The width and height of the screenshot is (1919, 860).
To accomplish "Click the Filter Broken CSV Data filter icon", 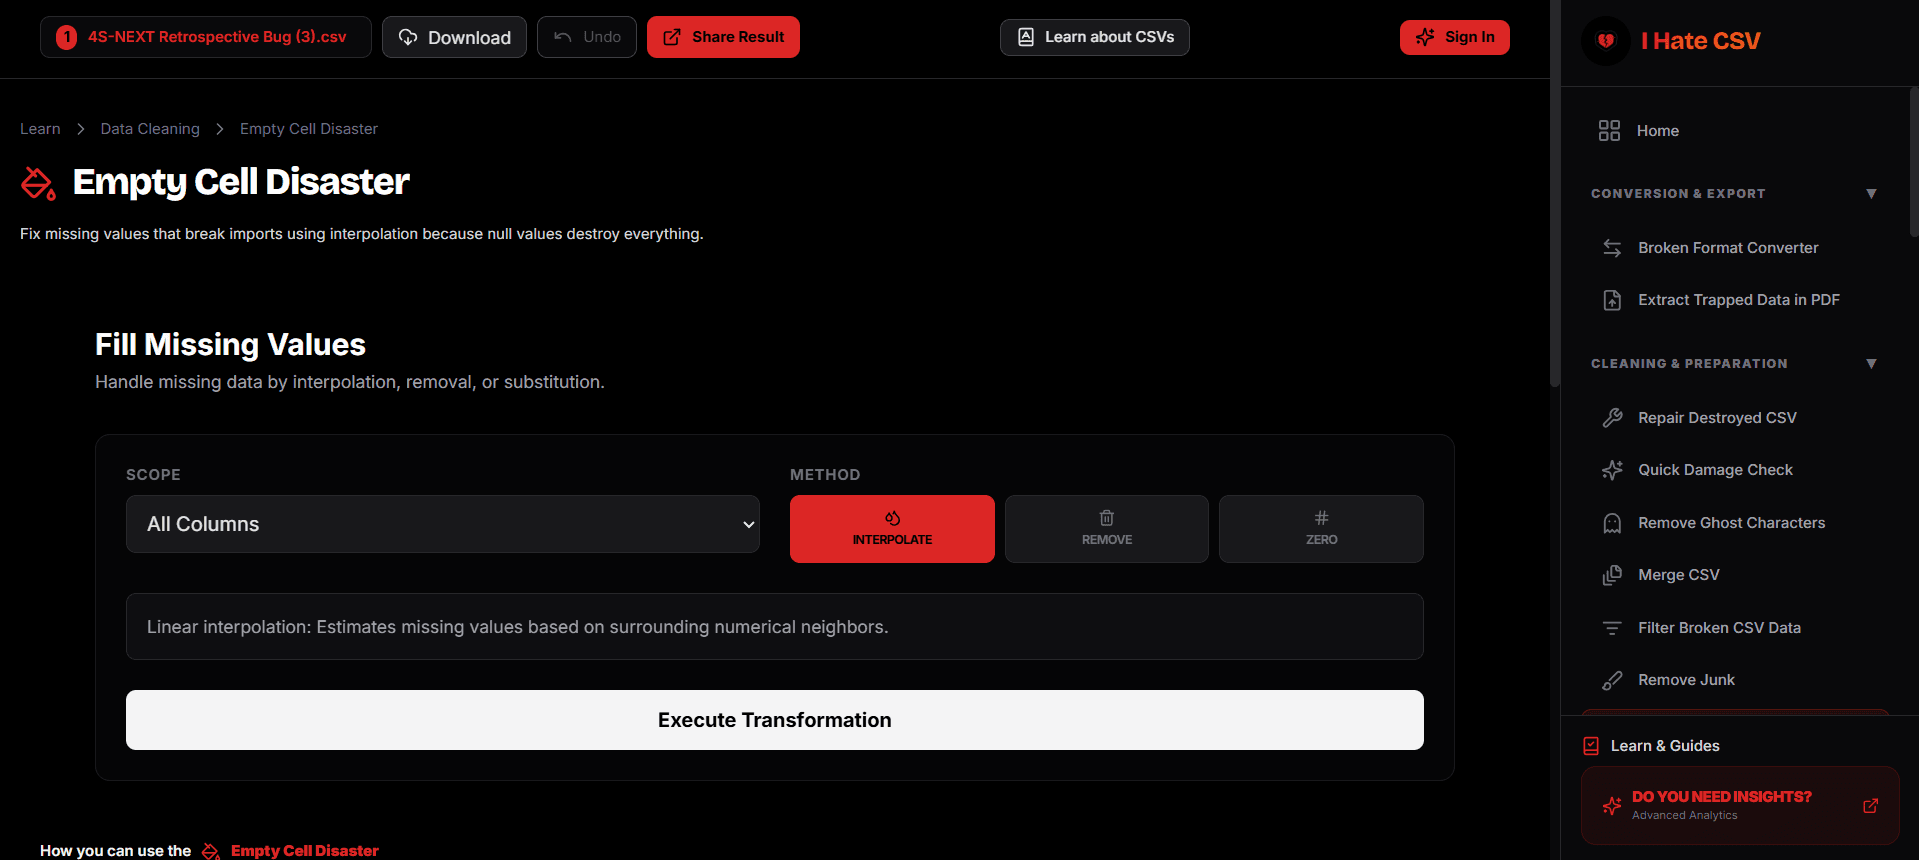I will (1612, 628).
